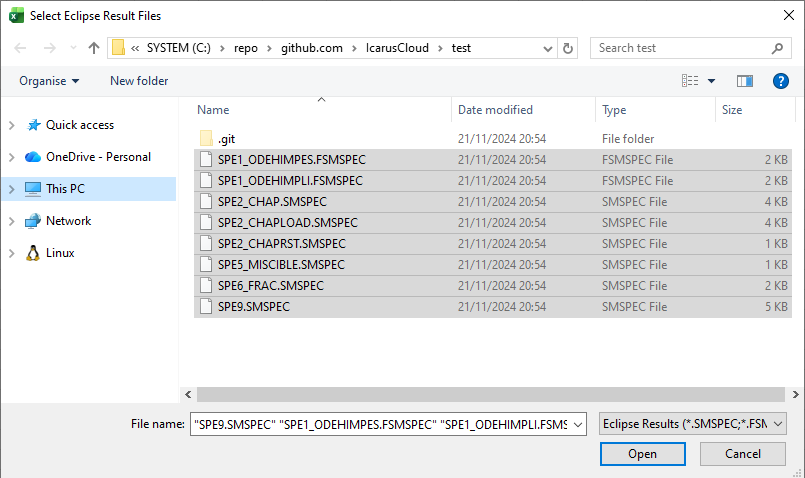Select This PC in the sidebar
805x478 pixels.
click(65, 188)
